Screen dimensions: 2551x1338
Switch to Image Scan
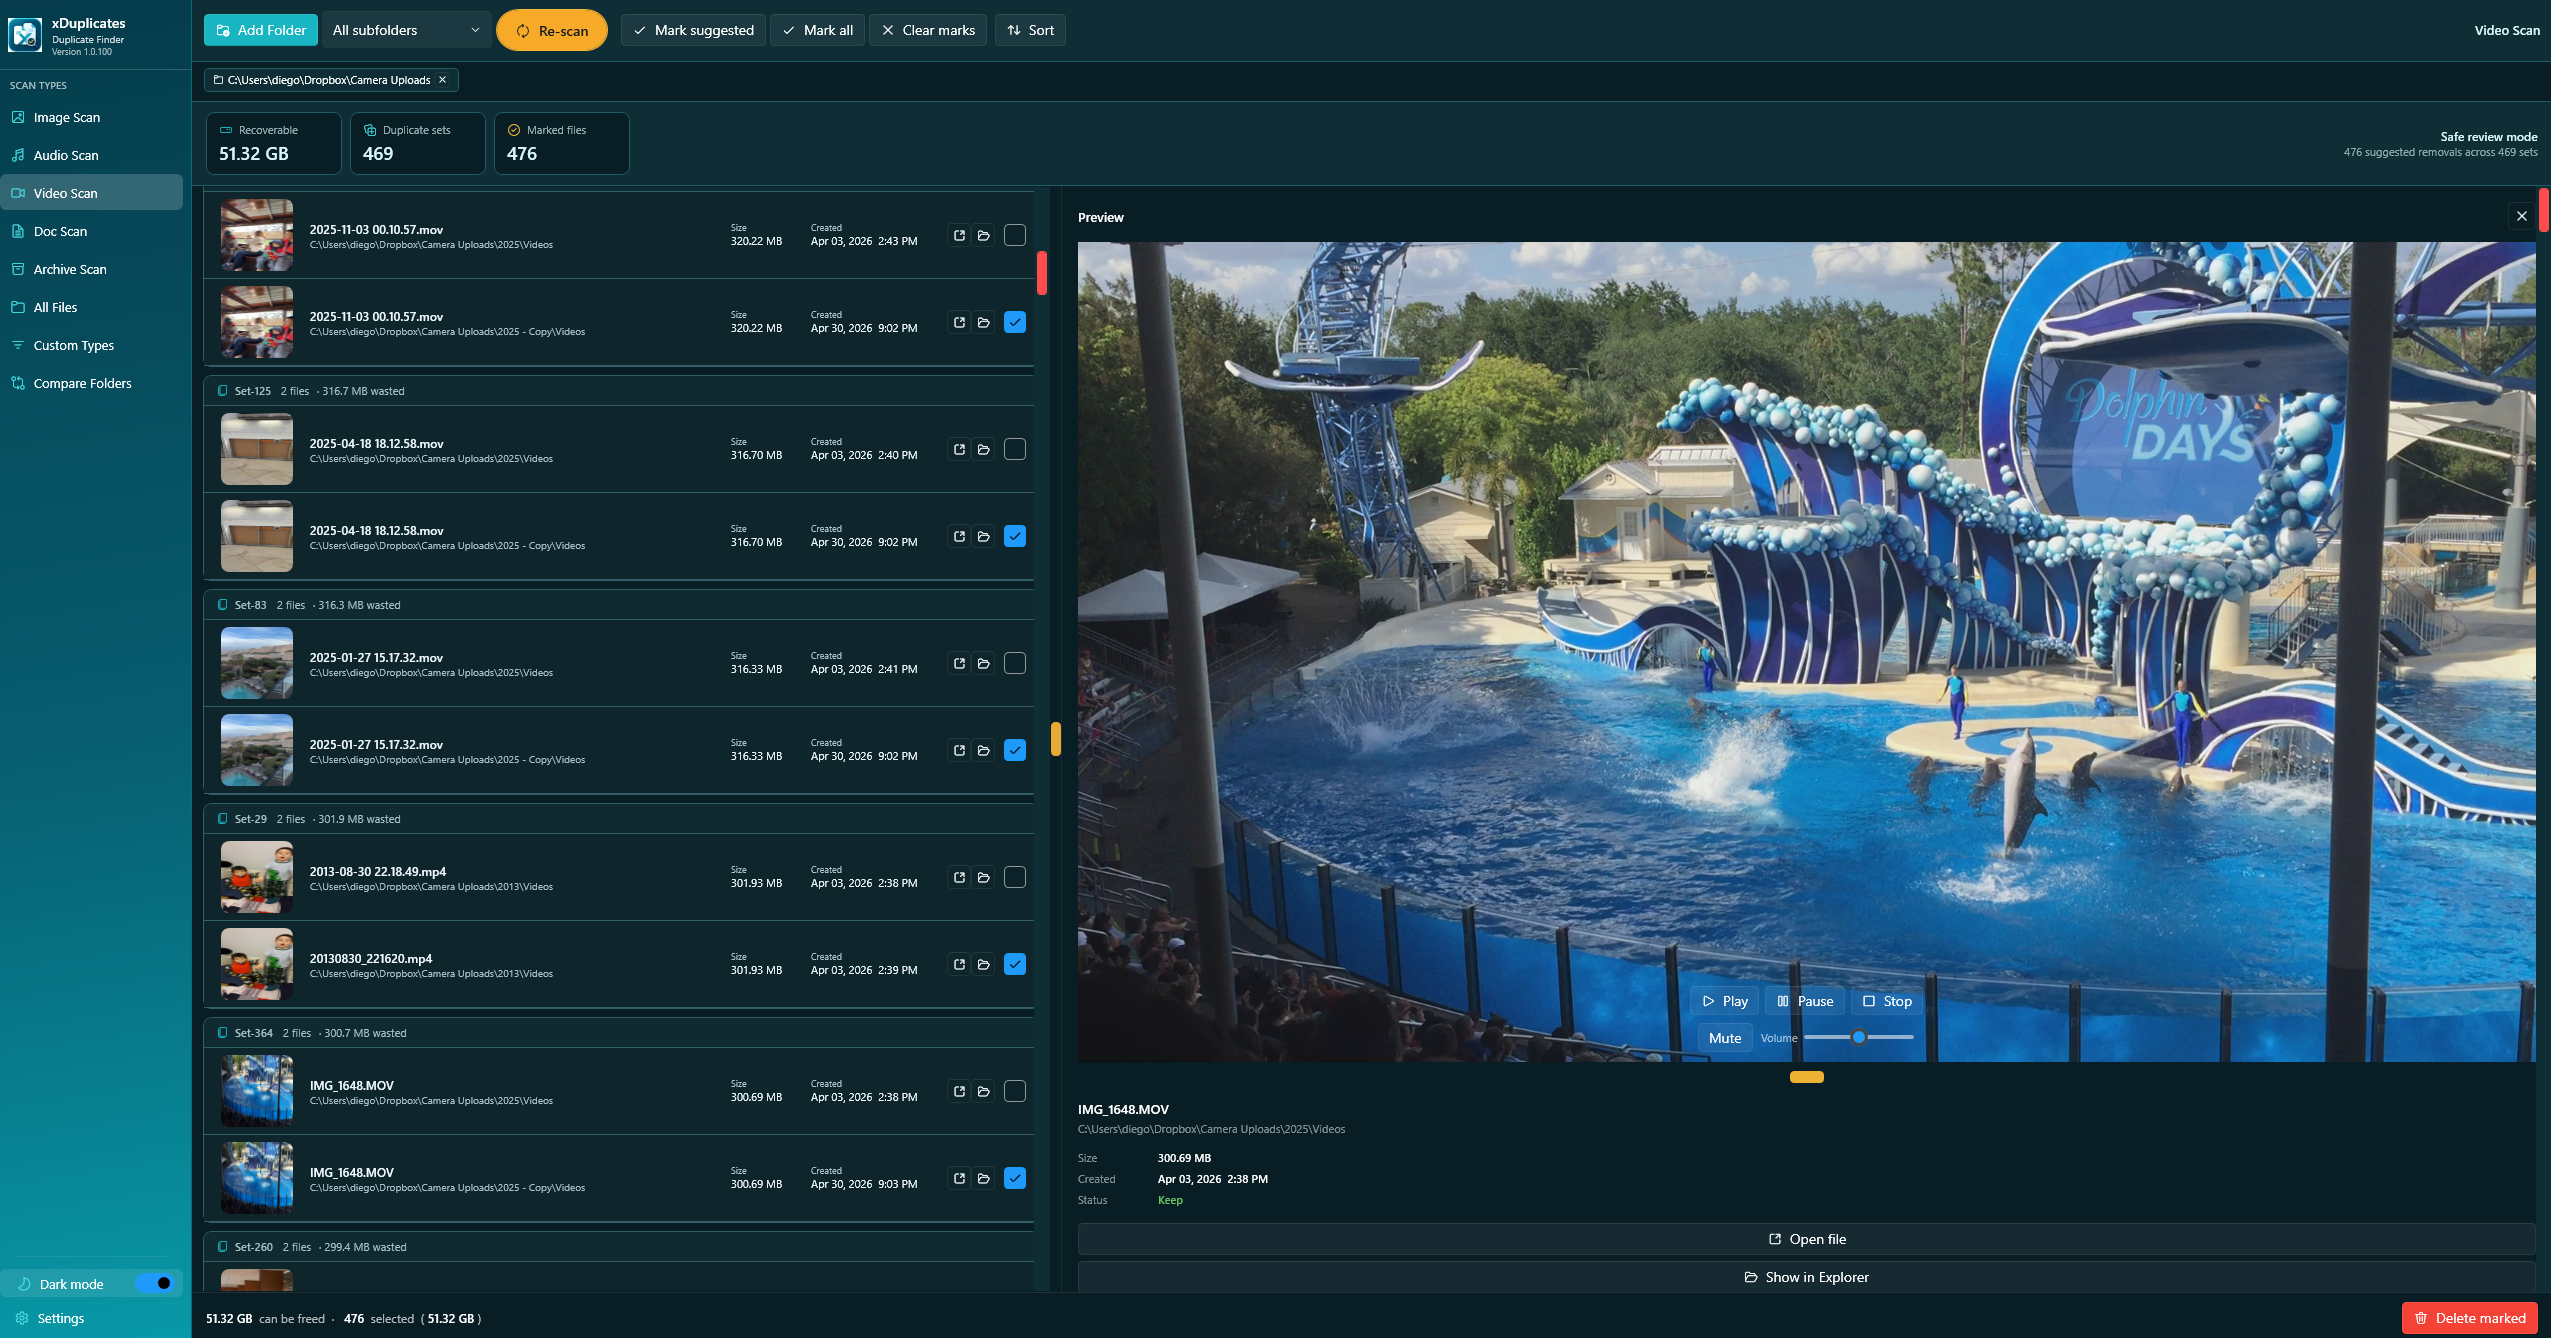(91, 117)
